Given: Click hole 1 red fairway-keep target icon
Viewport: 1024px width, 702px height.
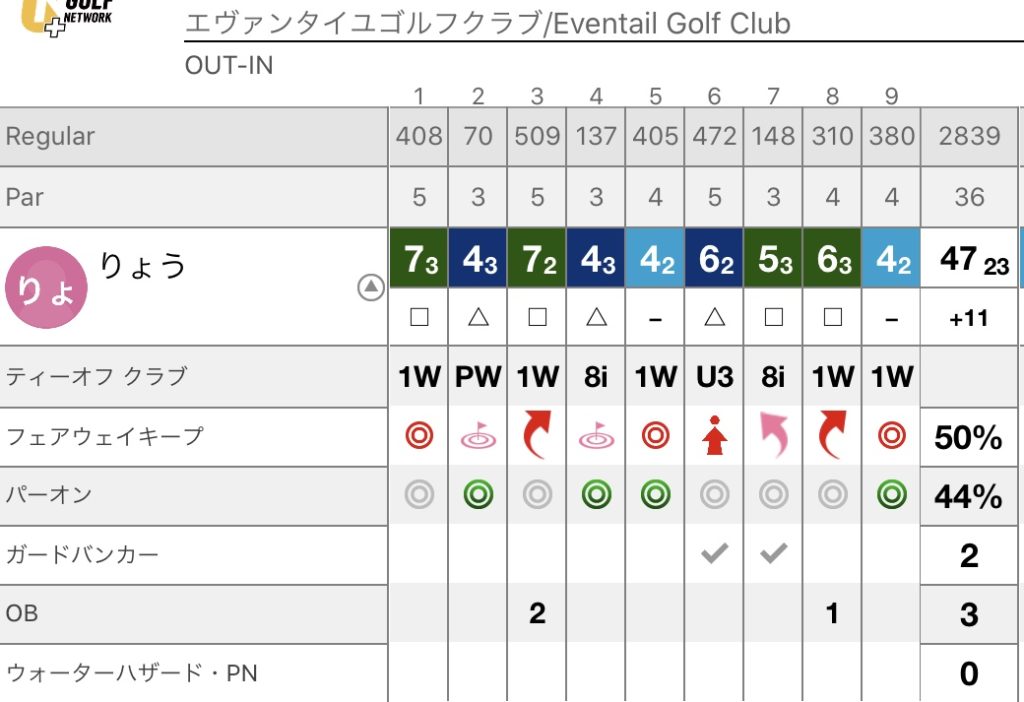Looking at the screenshot, I should pos(419,436).
